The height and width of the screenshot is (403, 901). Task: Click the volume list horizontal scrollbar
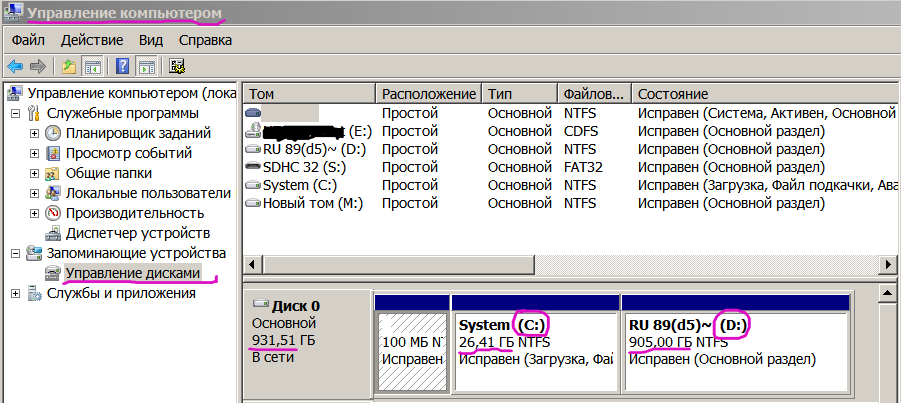[x=560, y=263]
